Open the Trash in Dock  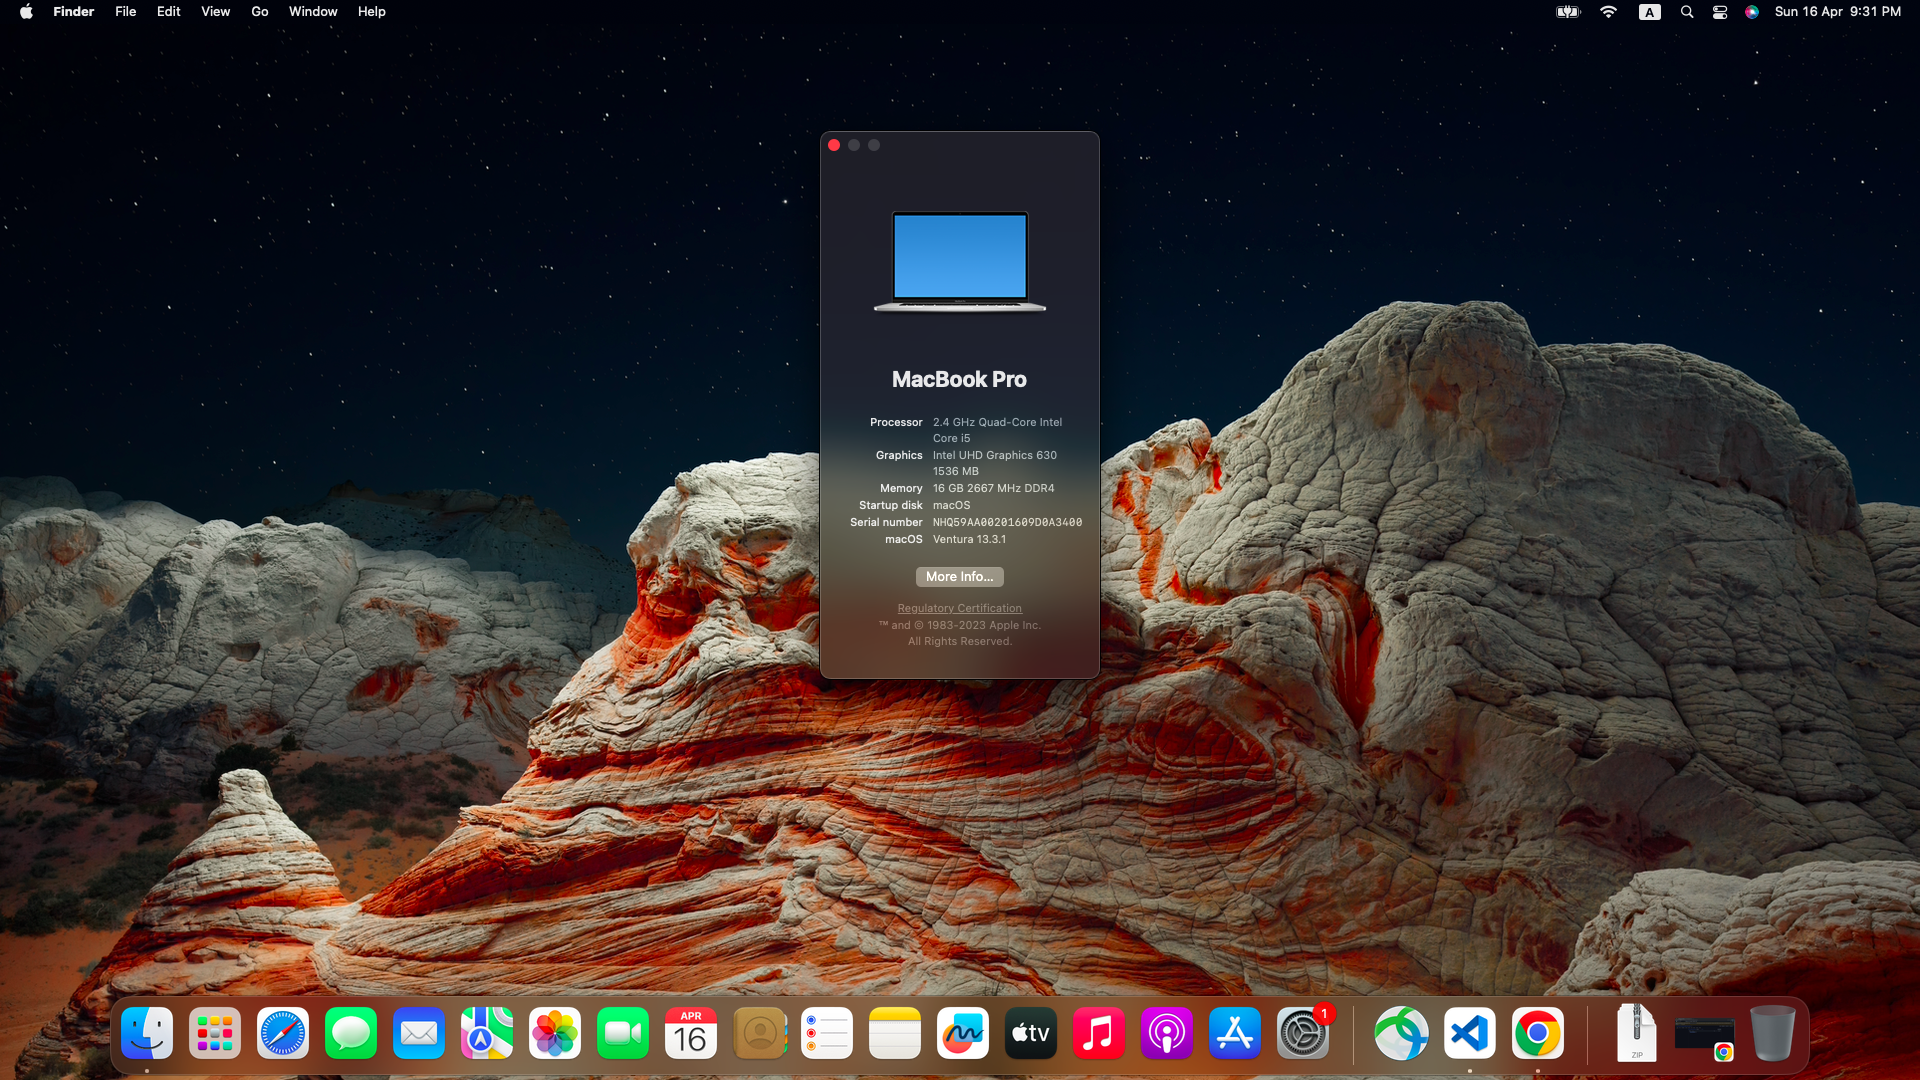point(1773,1033)
